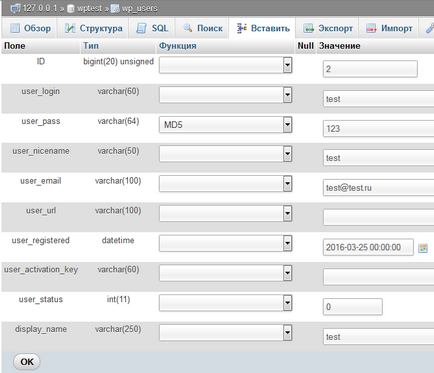Open the function dropdown for user_status
Screen dimensions: 434x373
tap(226, 303)
